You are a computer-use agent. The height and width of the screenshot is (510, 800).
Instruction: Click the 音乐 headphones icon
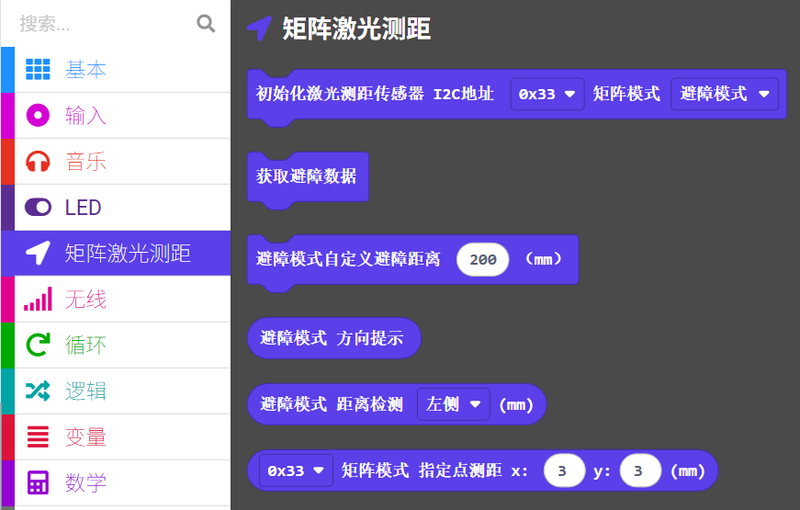coord(38,161)
